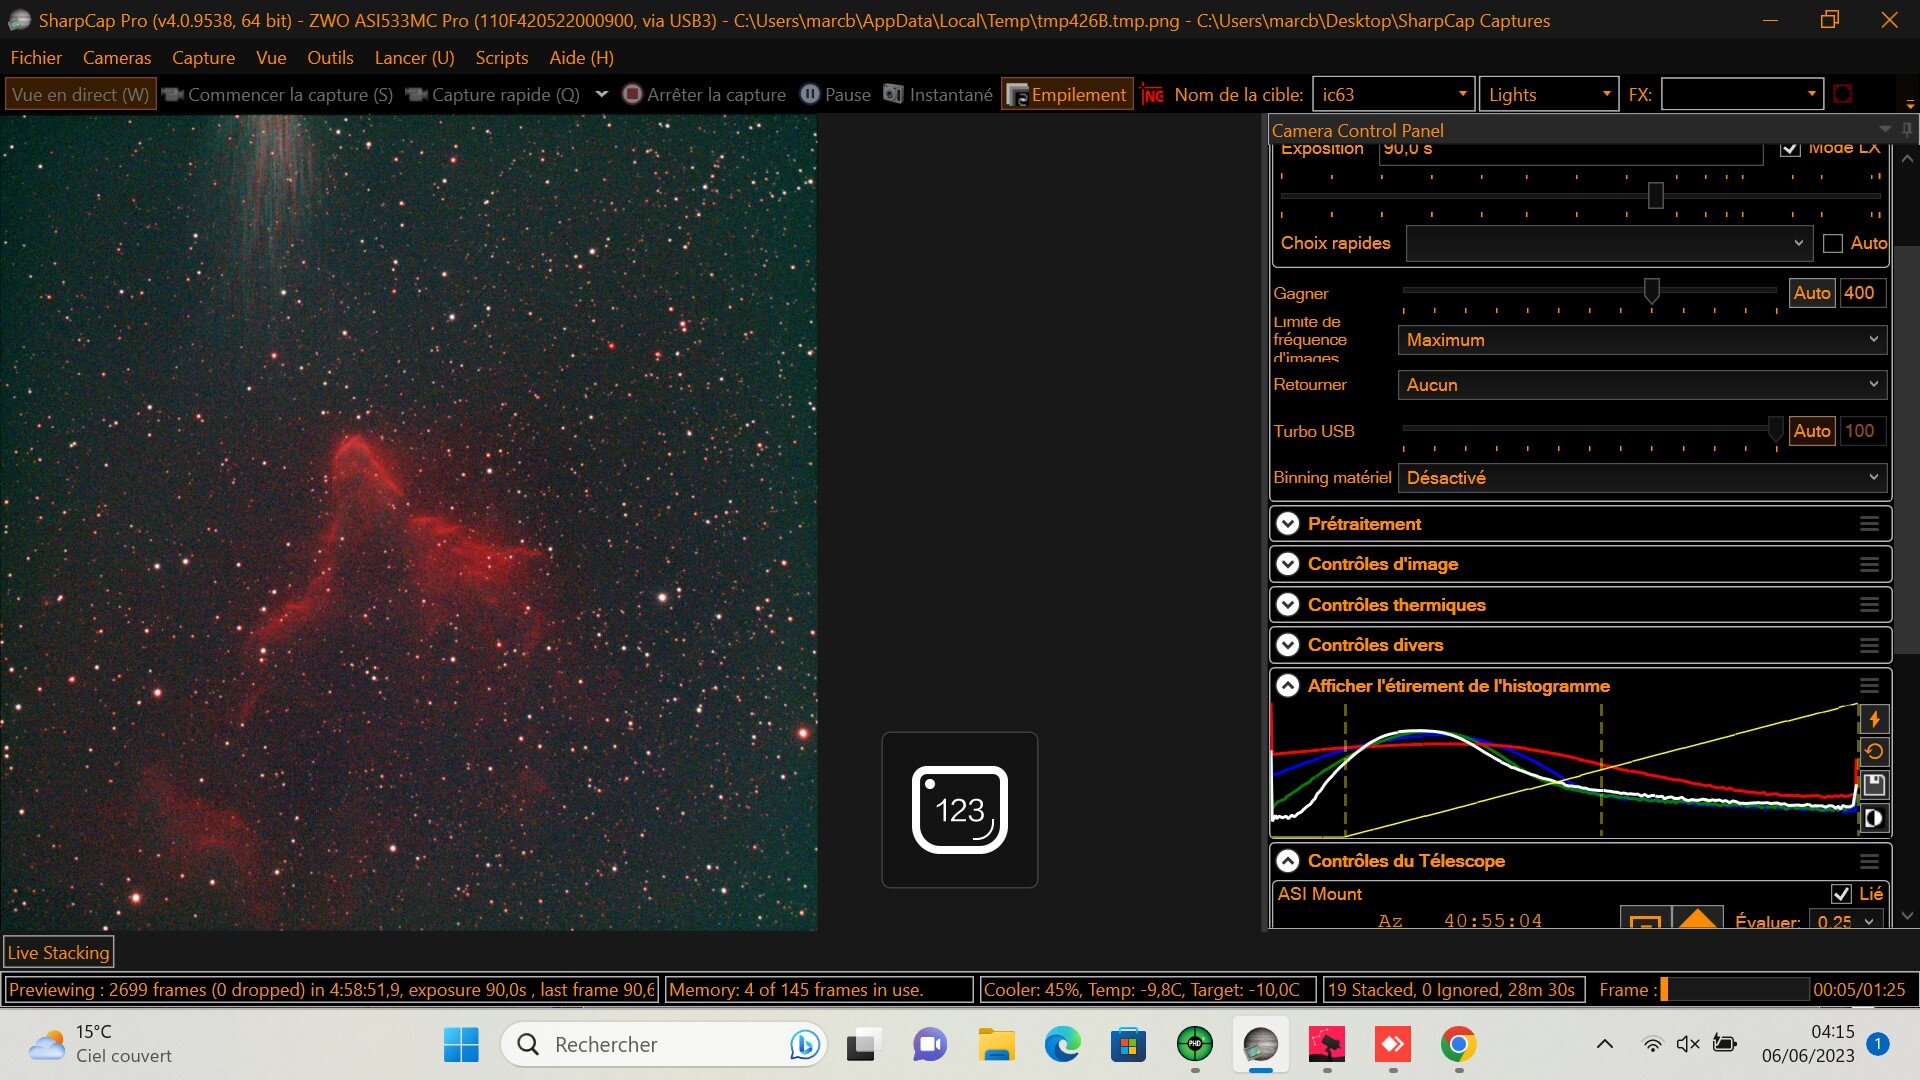Switch to the Live Stacking tab

click(58, 953)
